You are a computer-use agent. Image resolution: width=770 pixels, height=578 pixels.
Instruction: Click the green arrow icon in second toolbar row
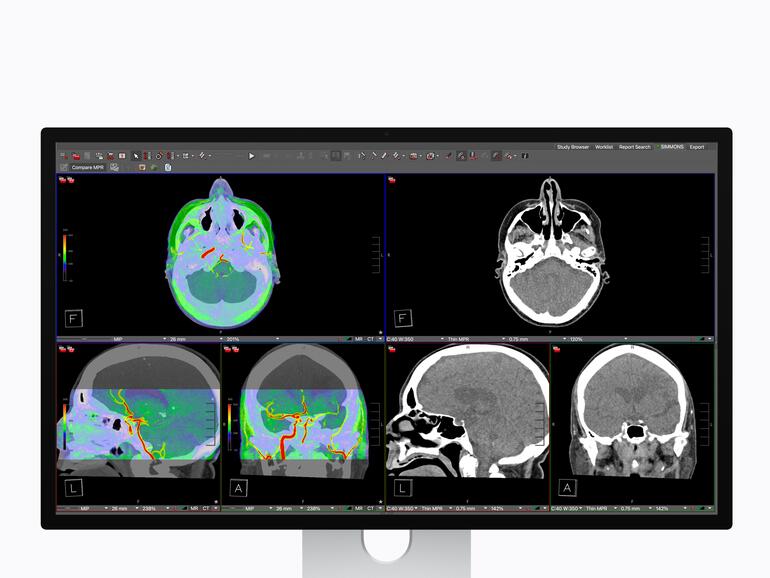pos(154,167)
